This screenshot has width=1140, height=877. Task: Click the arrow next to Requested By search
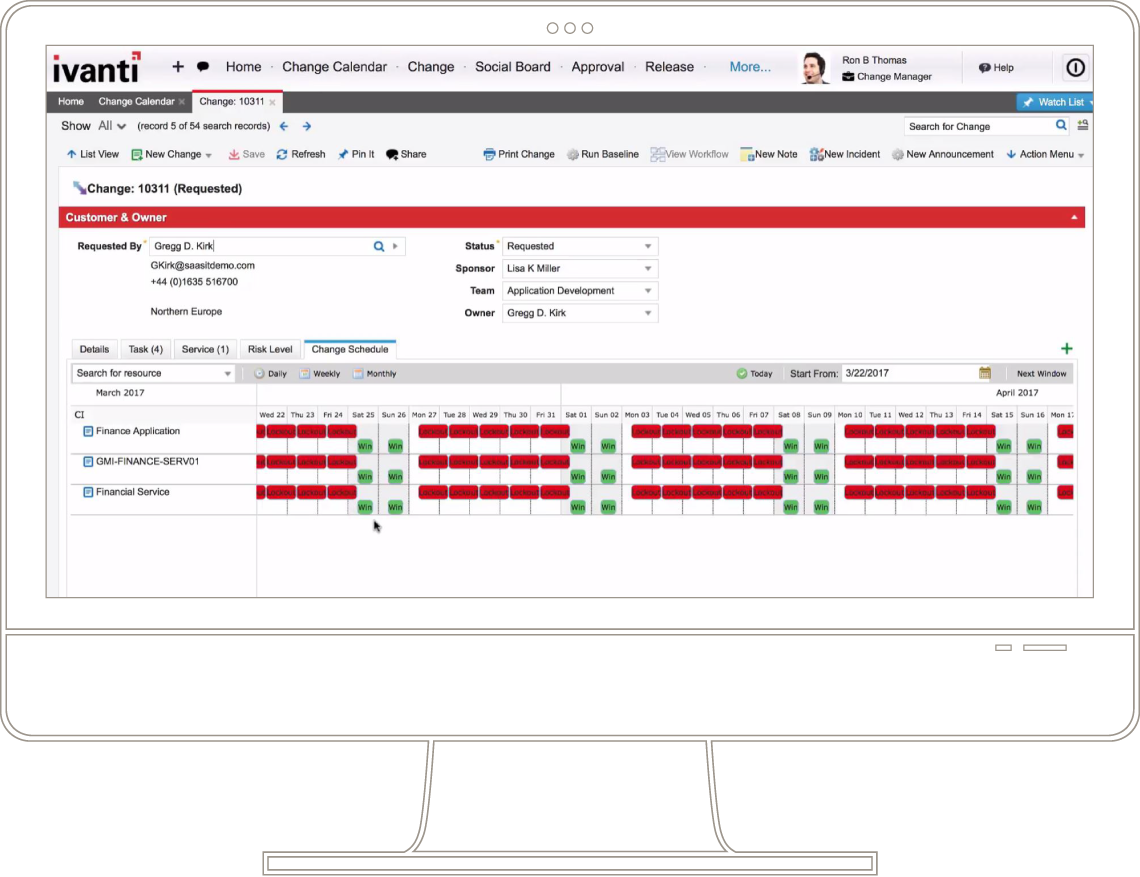point(396,247)
